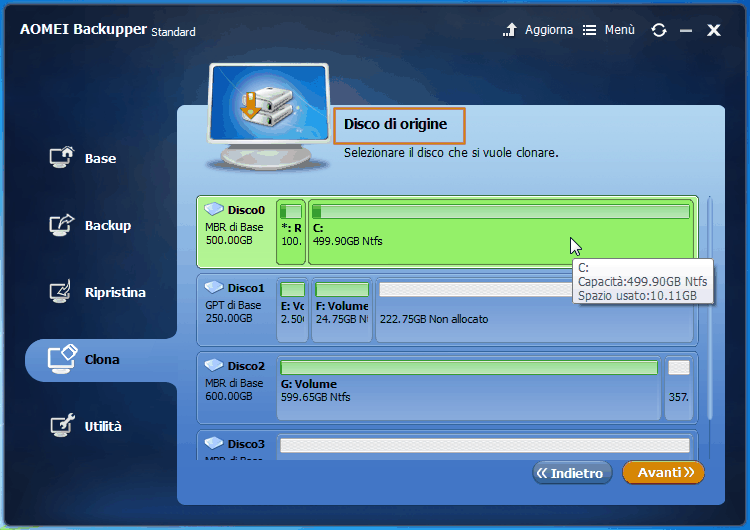Image resolution: width=750 pixels, height=530 pixels.
Task: Select the E: 2.50 partition on Disco1
Action: pos(292,310)
